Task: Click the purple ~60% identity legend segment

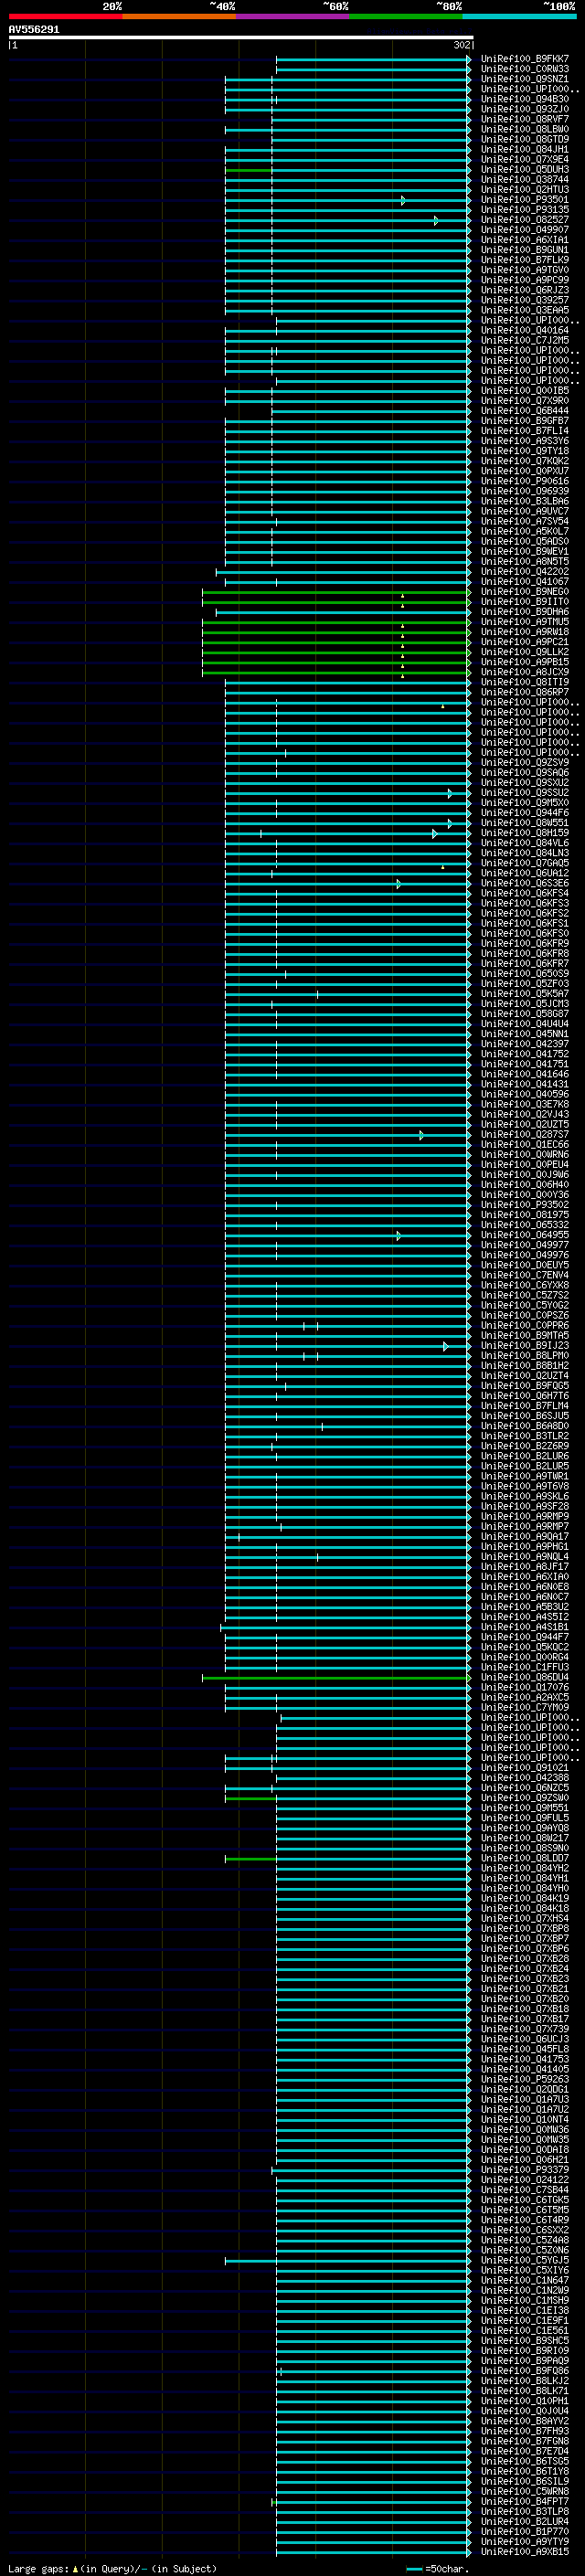Action: click(x=292, y=16)
